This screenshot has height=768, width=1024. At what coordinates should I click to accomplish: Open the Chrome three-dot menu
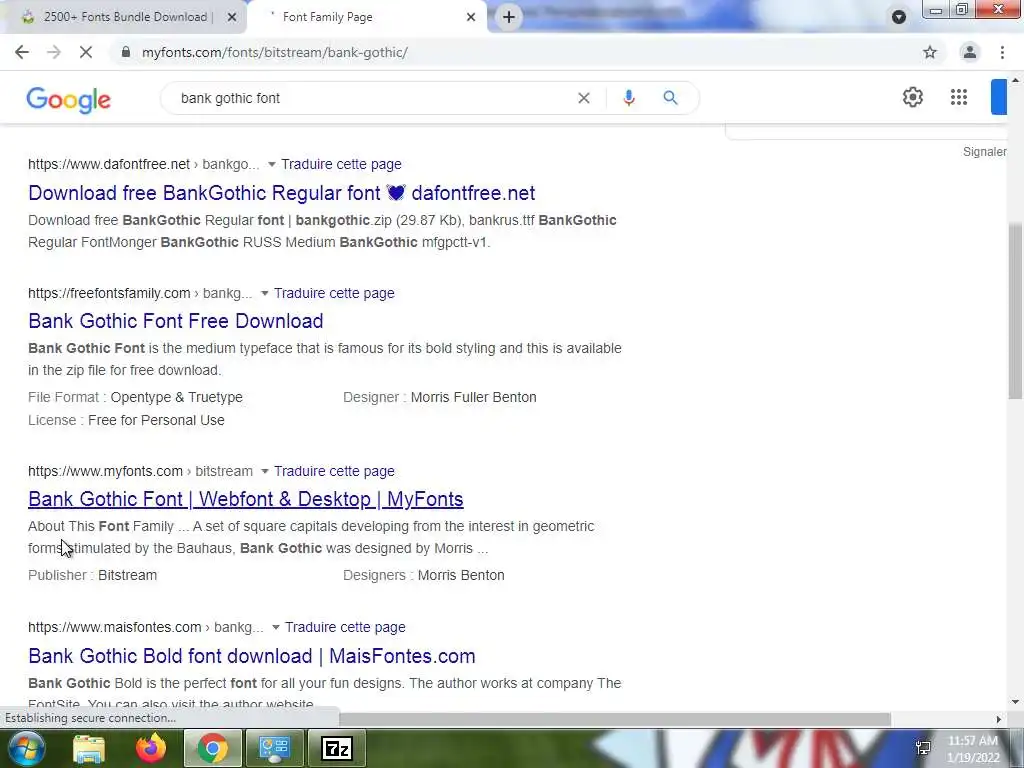(x=1002, y=52)
